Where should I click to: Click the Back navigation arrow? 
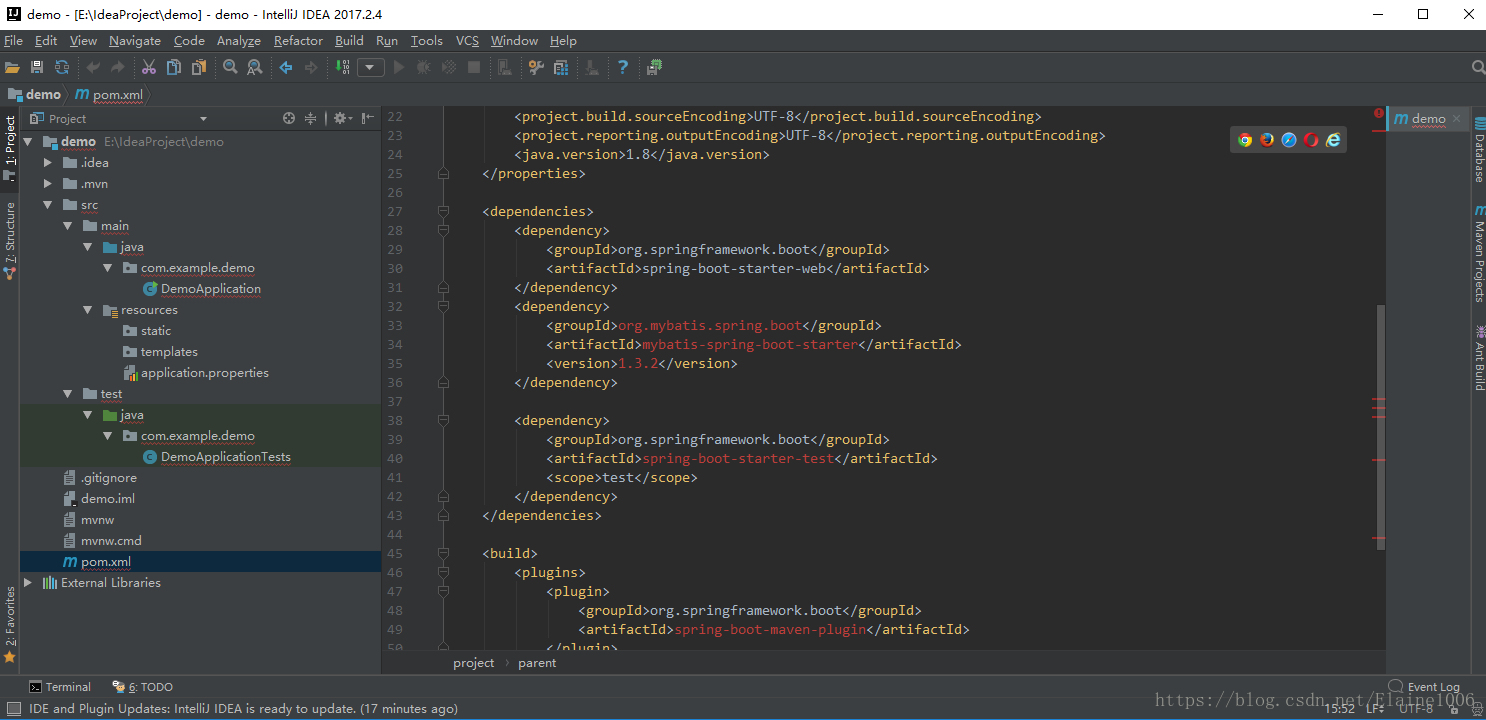pyautogui.click(x=286, y=67)
